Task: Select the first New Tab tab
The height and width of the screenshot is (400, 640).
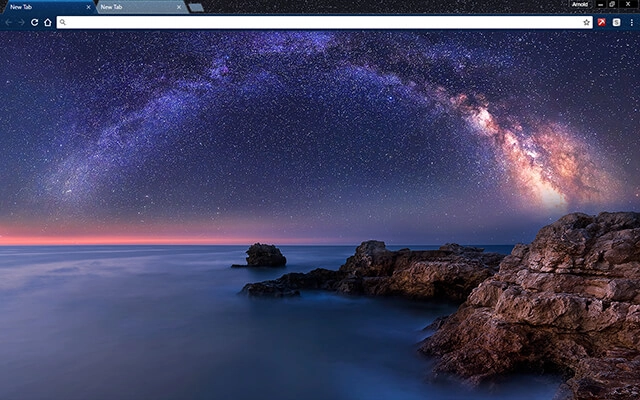Action: click(49, 7)
